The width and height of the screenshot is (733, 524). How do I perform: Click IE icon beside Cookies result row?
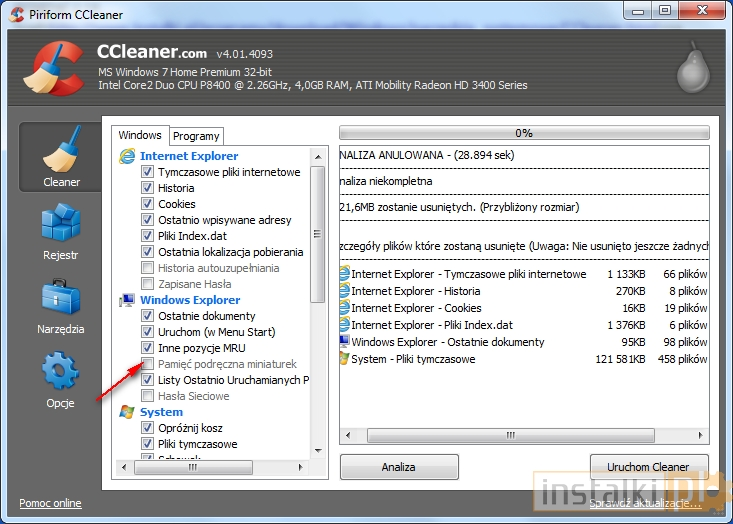345,308
